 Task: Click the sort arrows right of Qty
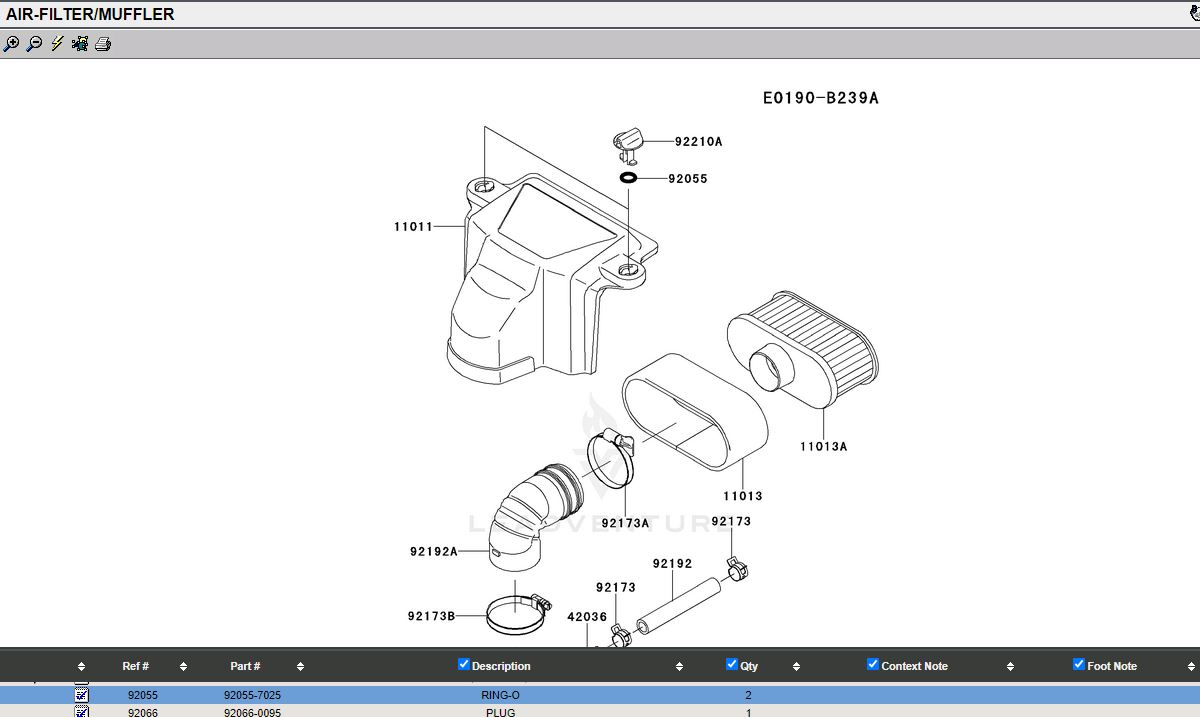pos(796,667)
